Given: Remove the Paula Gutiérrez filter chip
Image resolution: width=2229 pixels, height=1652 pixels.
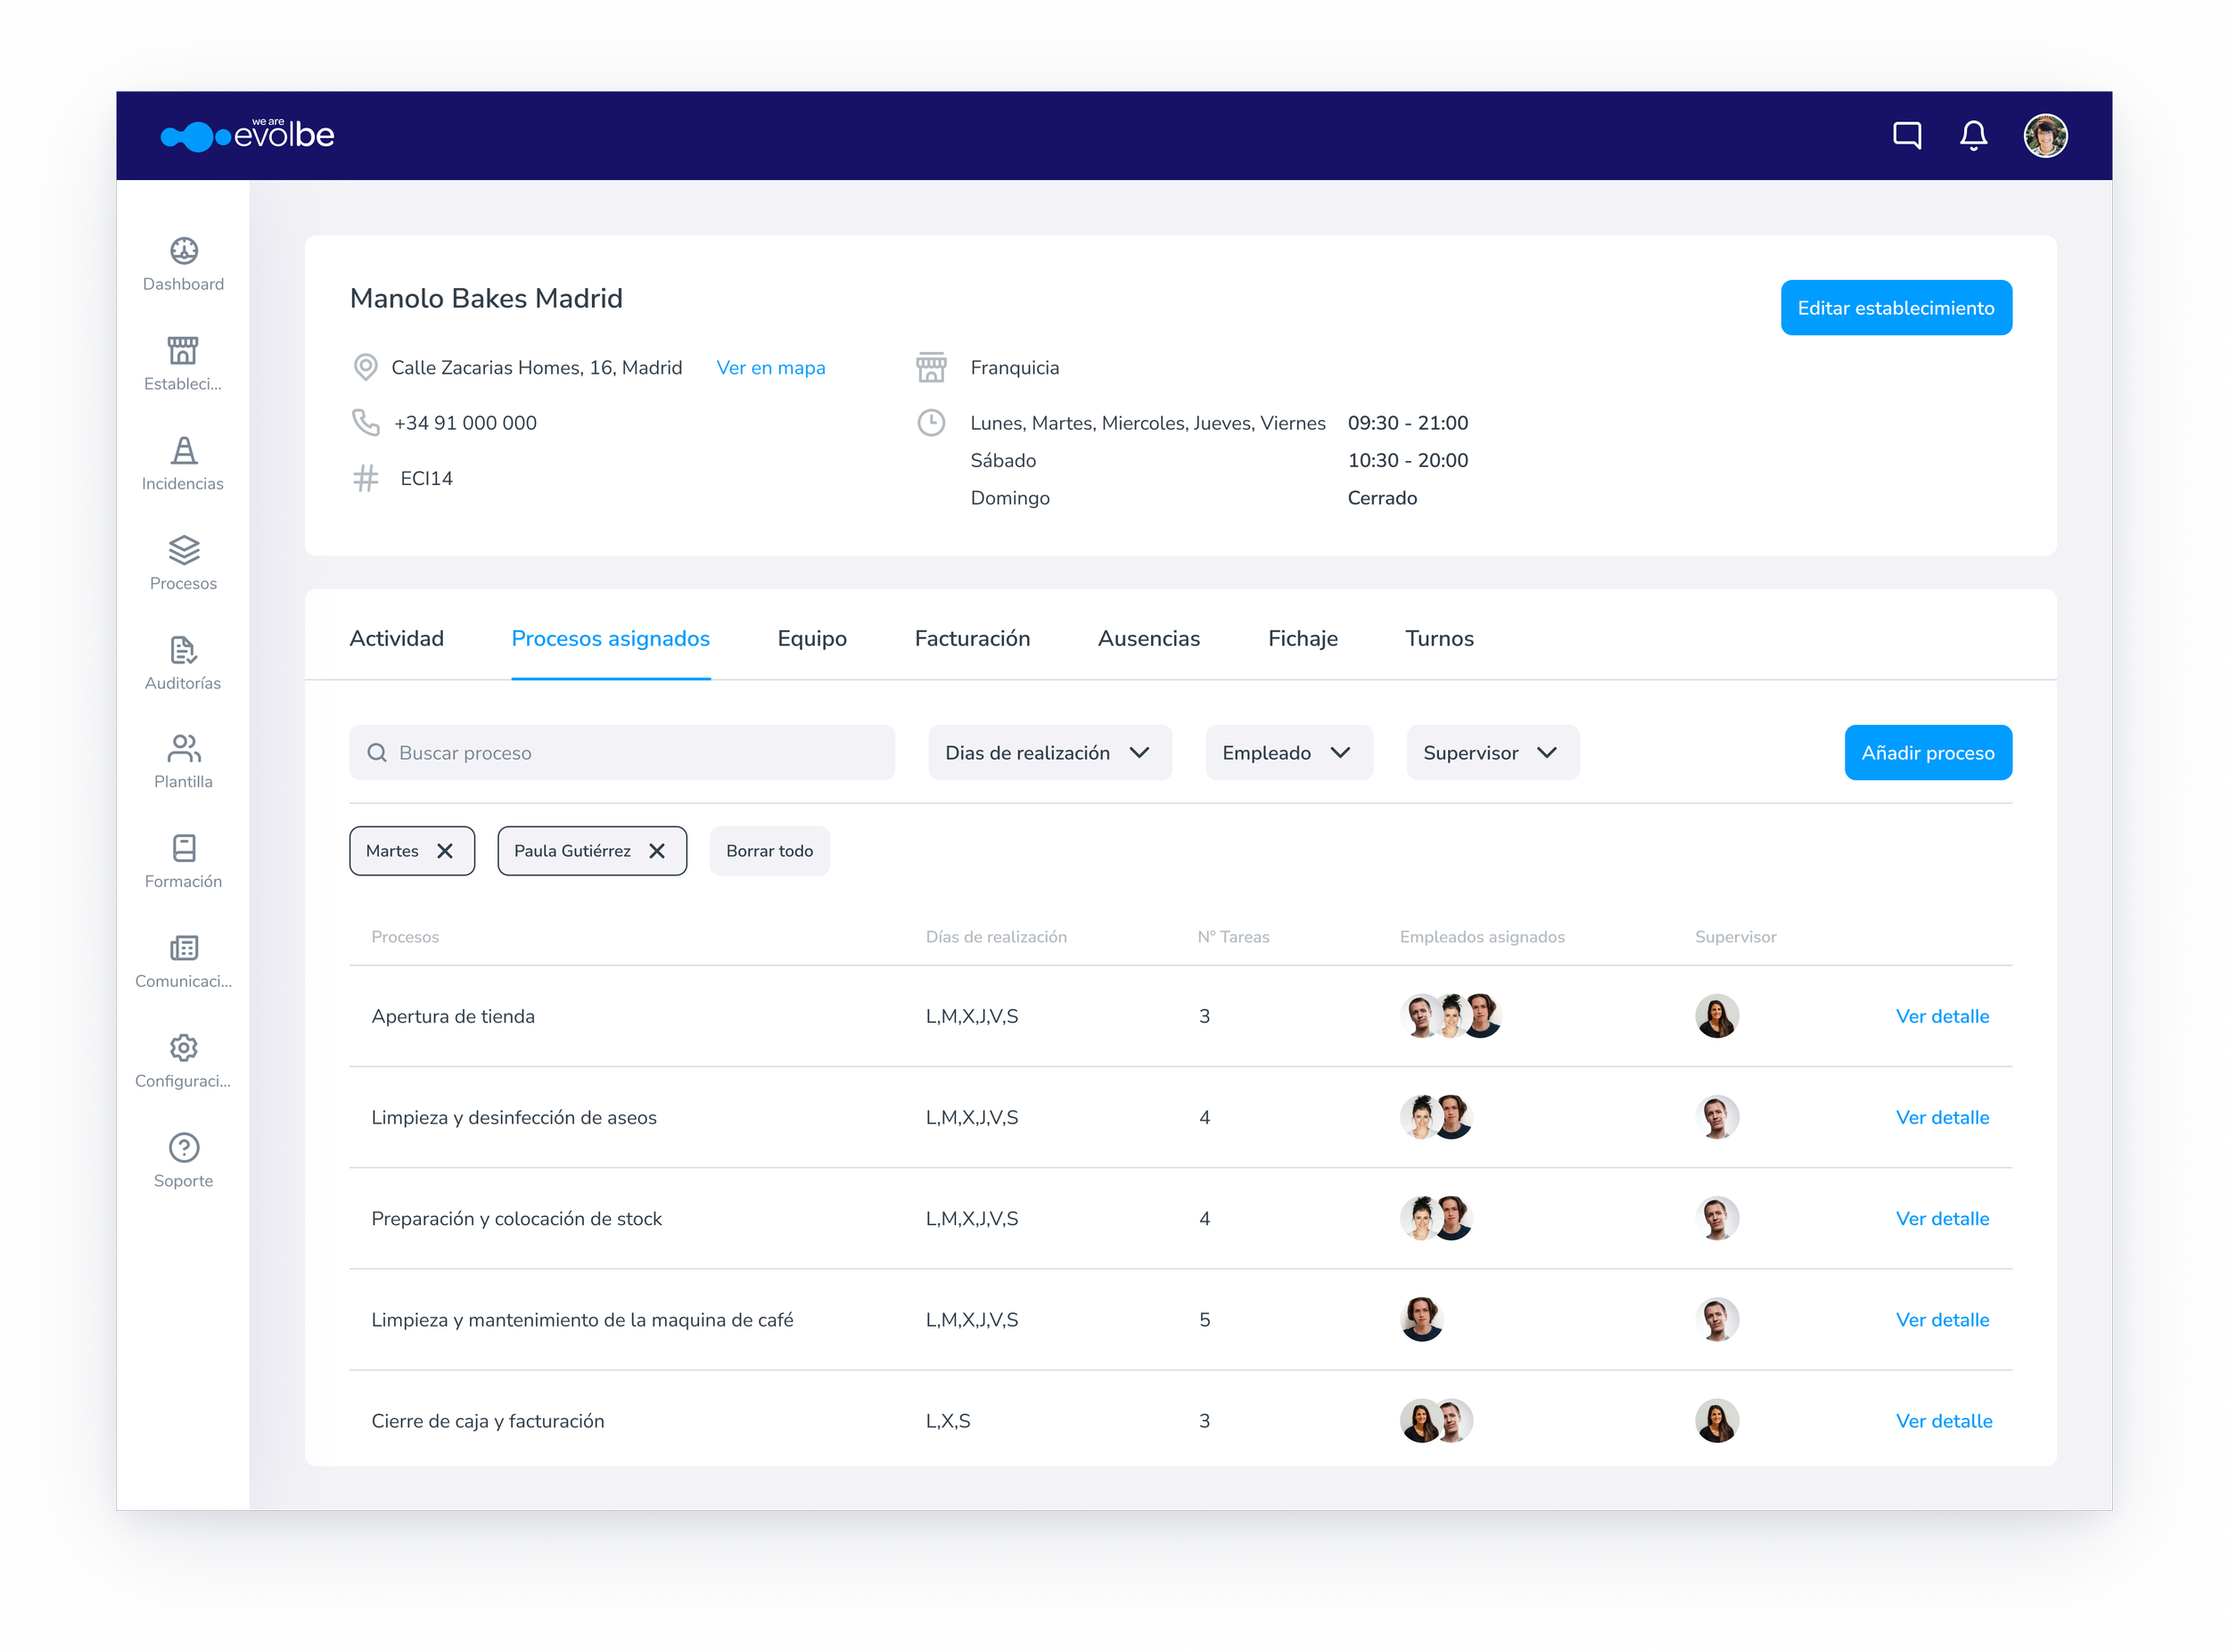Looking at the screenshot, I should 657,851.
